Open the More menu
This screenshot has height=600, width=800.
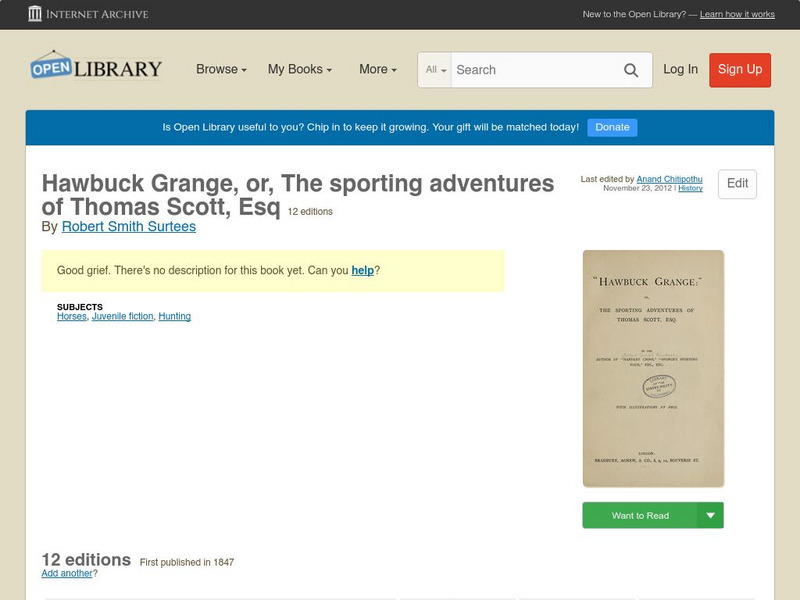pyautogui.click(x=378, y=69)
